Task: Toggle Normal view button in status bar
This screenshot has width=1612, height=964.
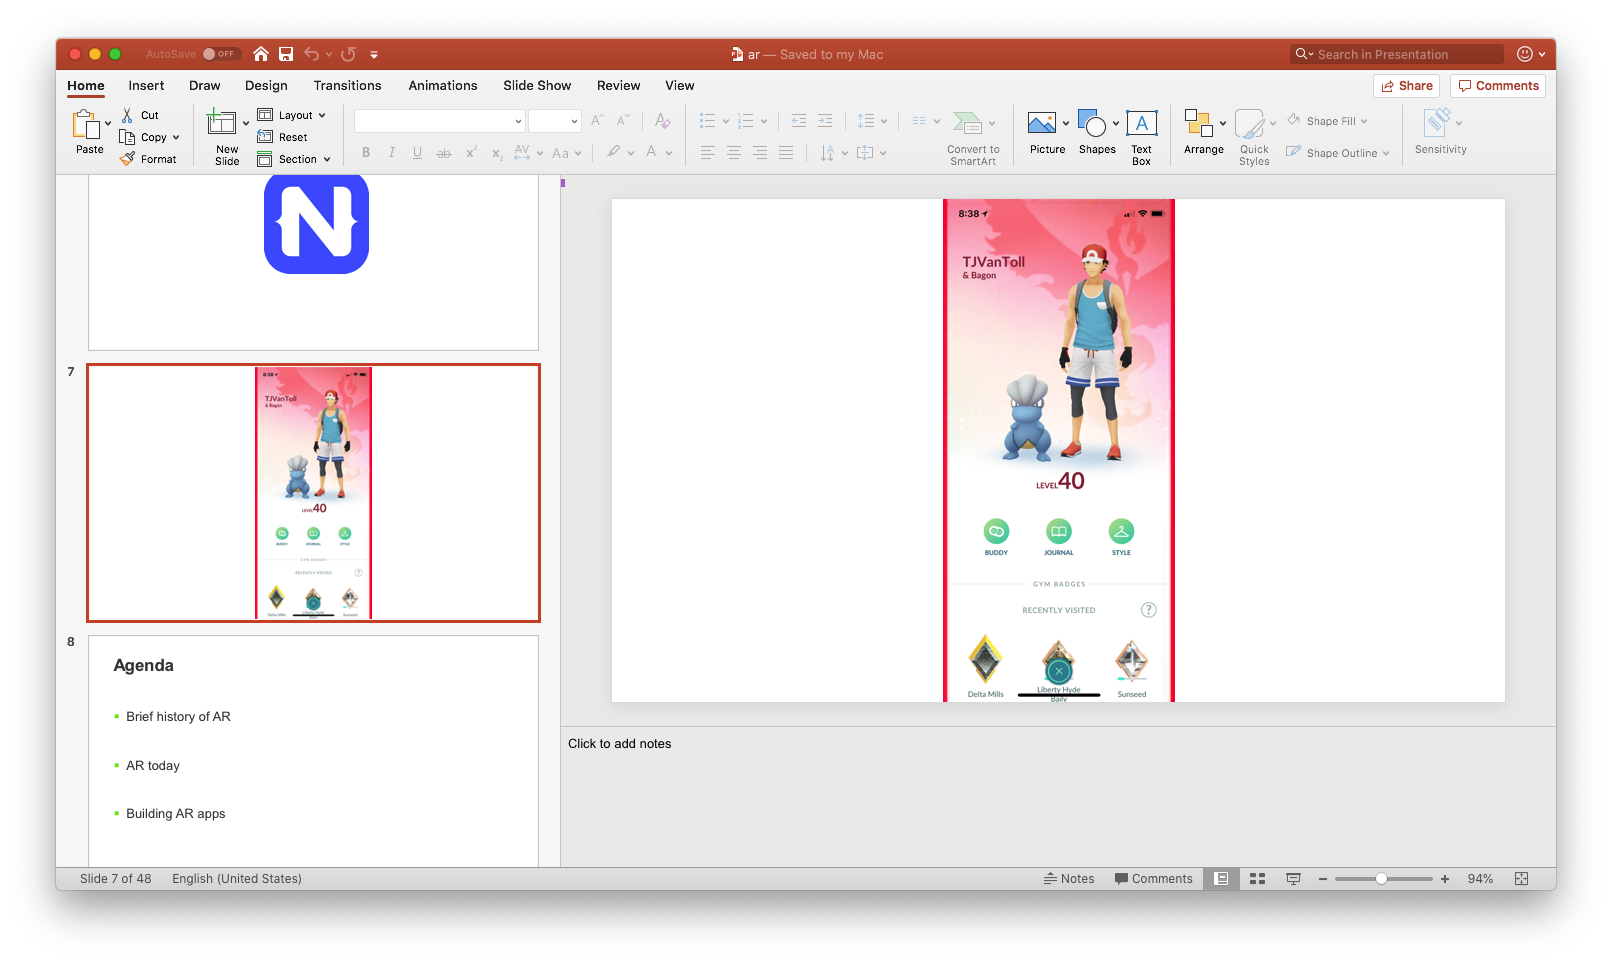Action: coord(1221,878)
